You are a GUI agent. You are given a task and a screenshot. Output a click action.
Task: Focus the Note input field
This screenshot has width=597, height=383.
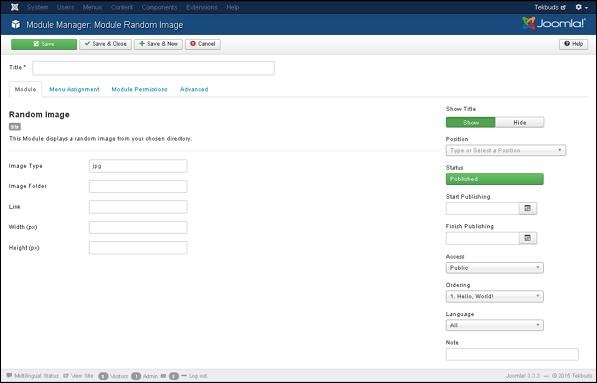(512, 354)
